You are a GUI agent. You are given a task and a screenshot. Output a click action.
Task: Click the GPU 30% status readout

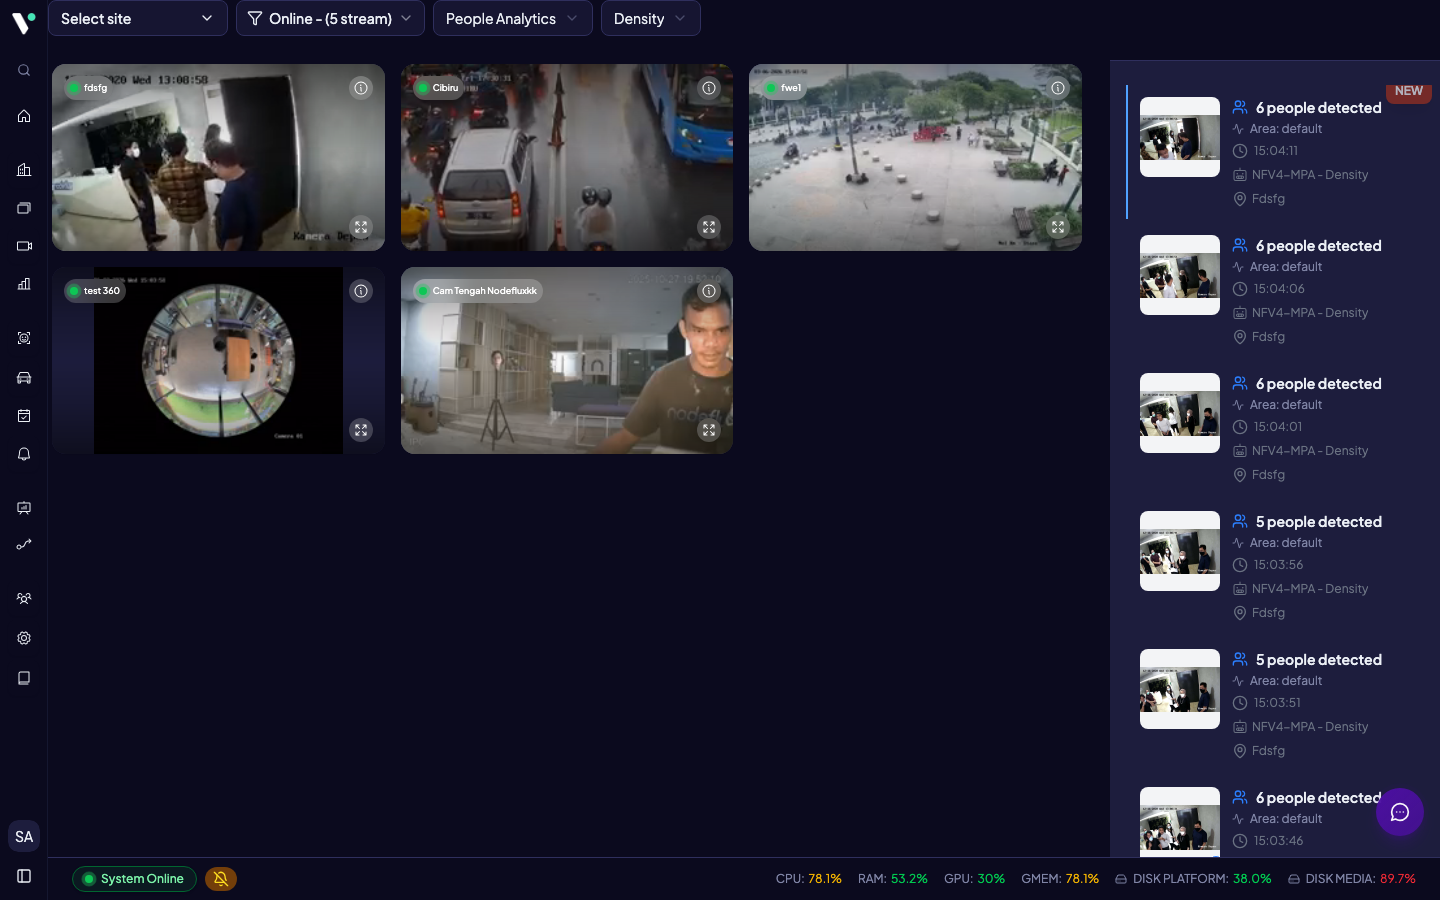[x=974, y=879]
